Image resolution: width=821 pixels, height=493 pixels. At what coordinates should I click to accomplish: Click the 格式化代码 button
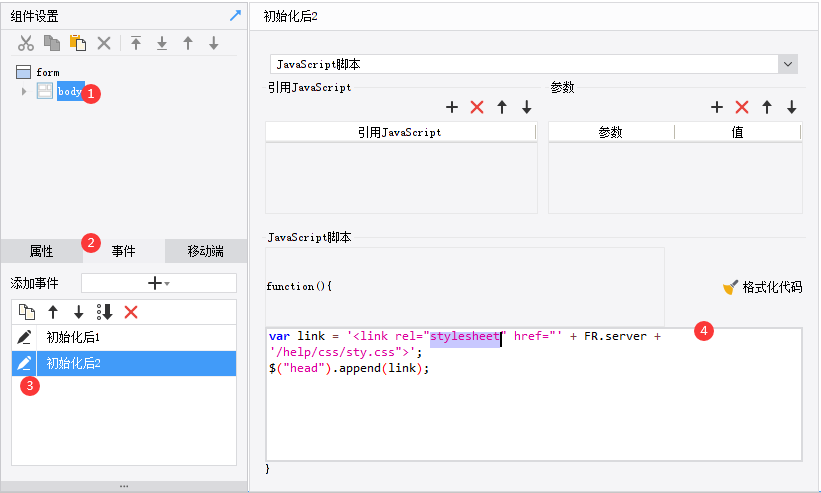[763, 287]
